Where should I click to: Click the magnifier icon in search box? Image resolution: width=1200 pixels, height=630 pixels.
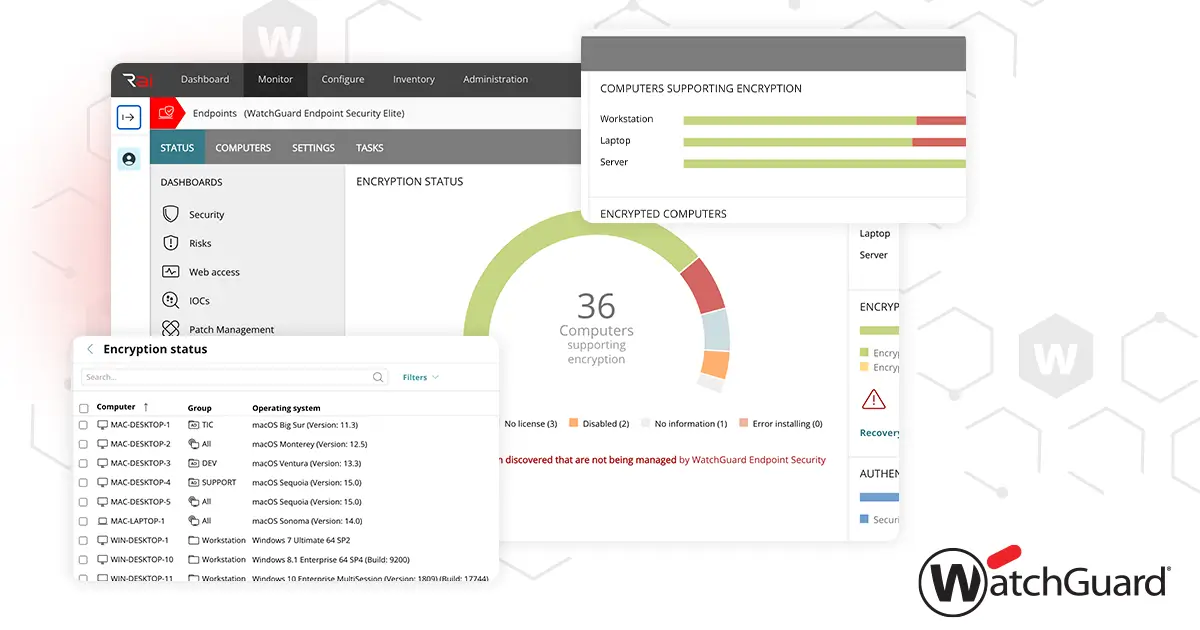coord(378,377)
